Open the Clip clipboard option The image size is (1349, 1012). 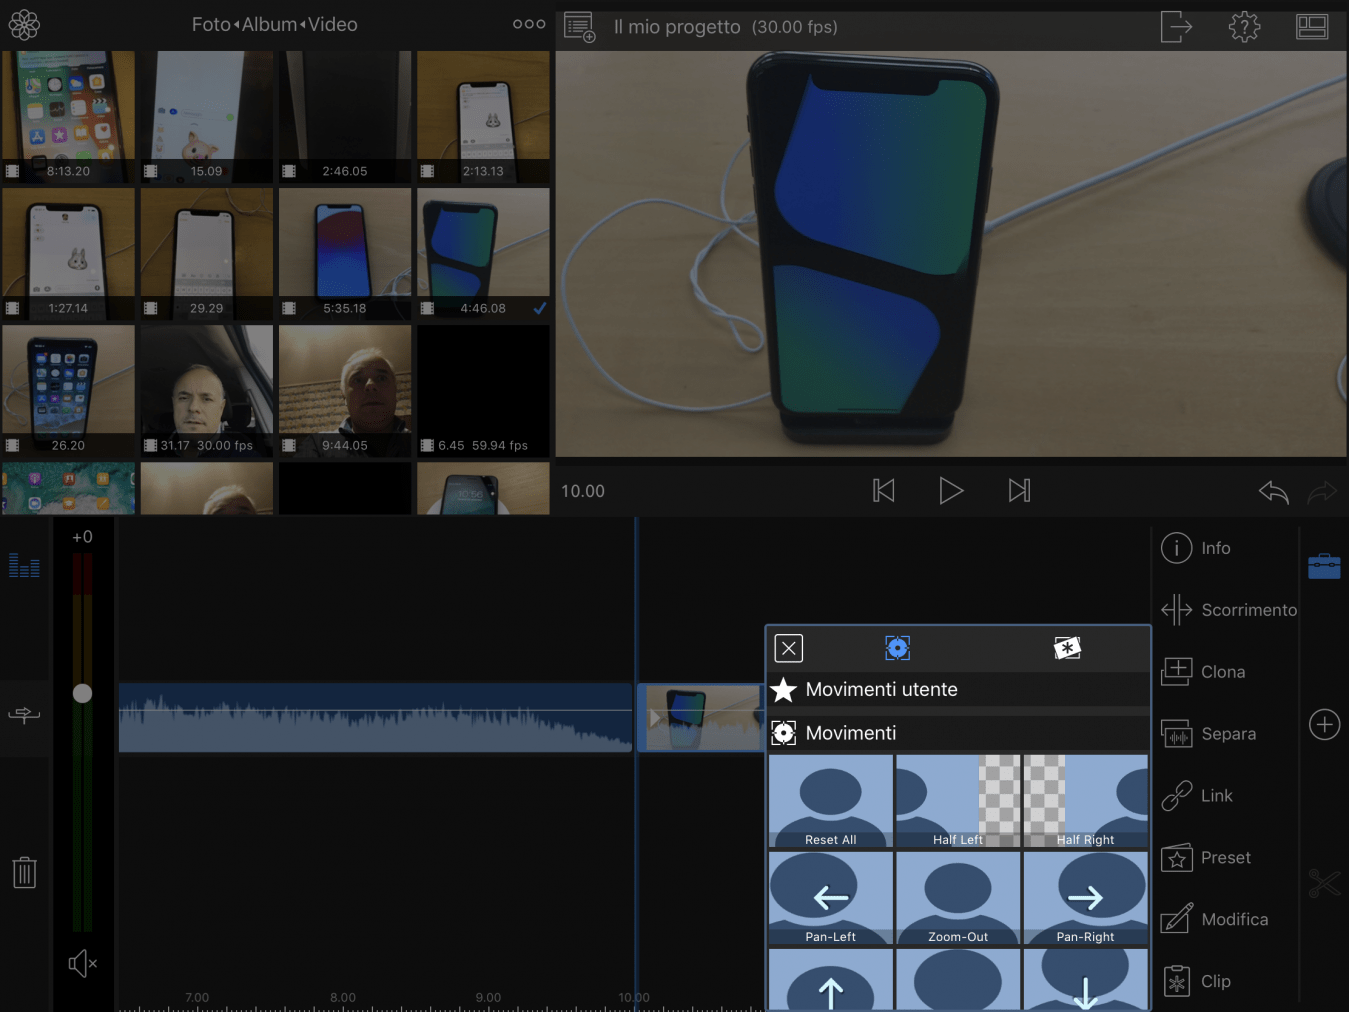1196,982
